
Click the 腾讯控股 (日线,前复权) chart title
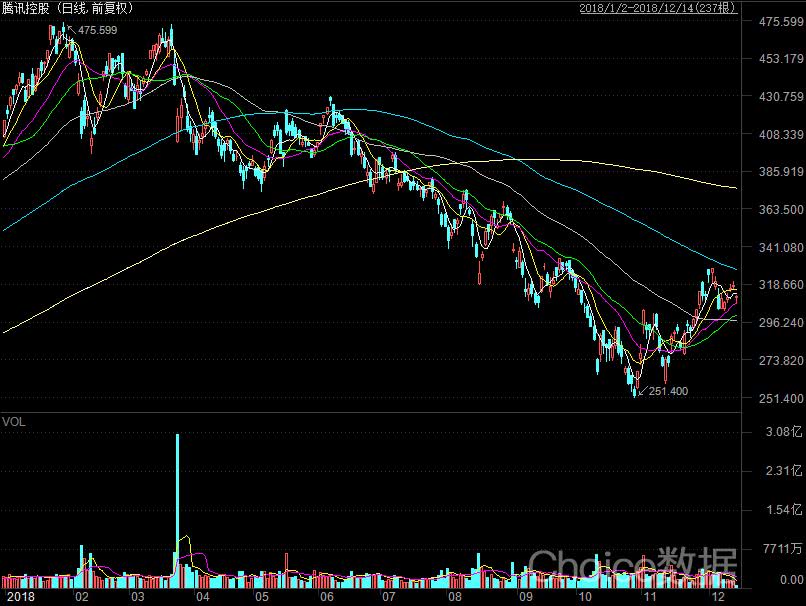coord(68,8)
